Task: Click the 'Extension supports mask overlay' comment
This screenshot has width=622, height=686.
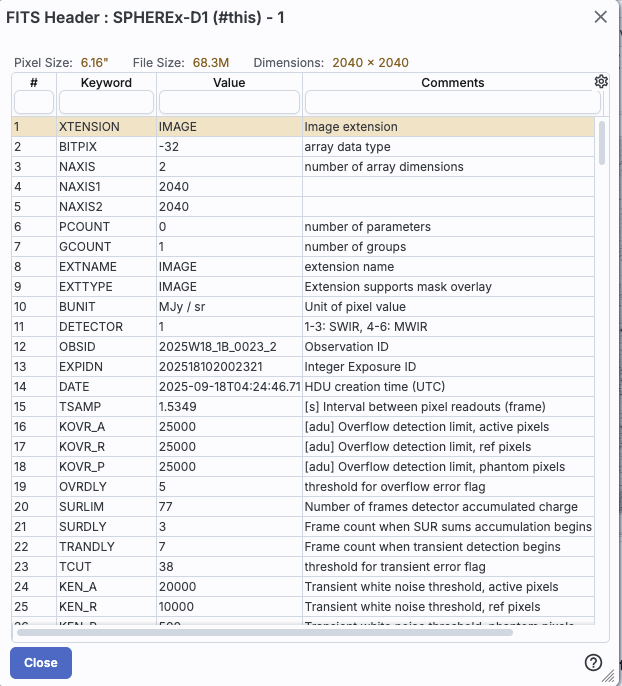Action: [448, 287]
